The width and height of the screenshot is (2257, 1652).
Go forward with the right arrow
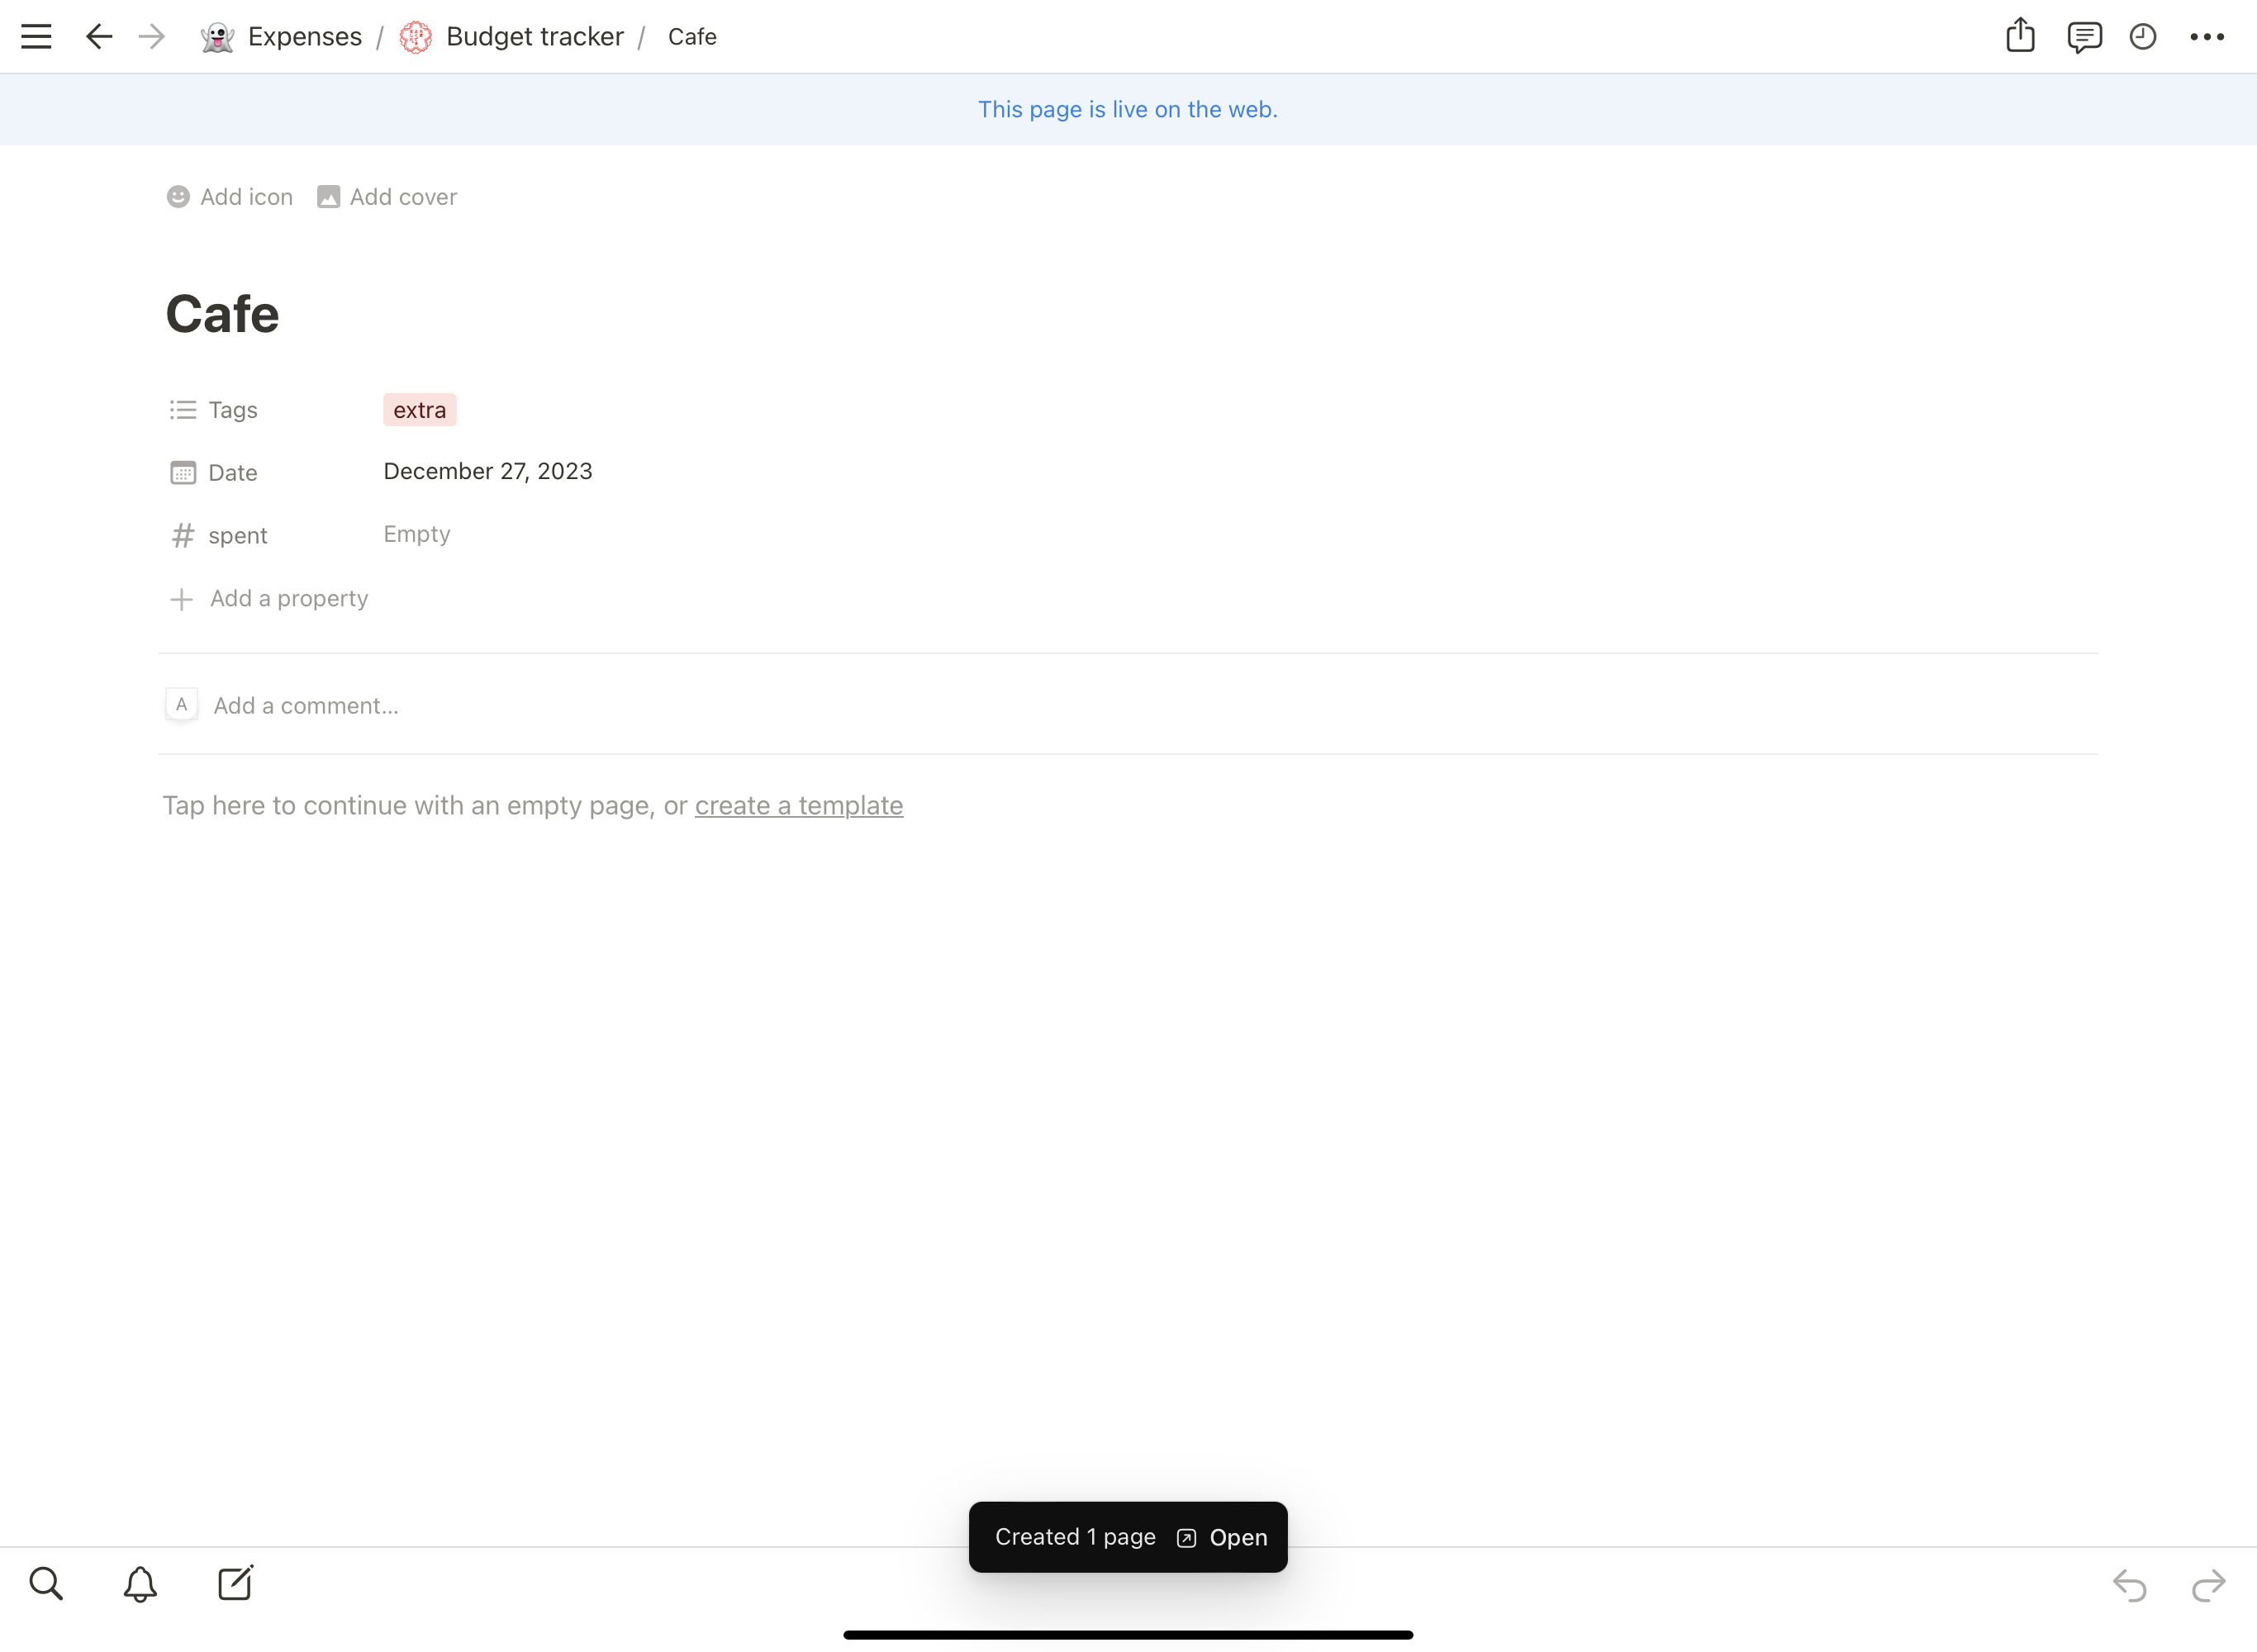click(x=152, y=37)
